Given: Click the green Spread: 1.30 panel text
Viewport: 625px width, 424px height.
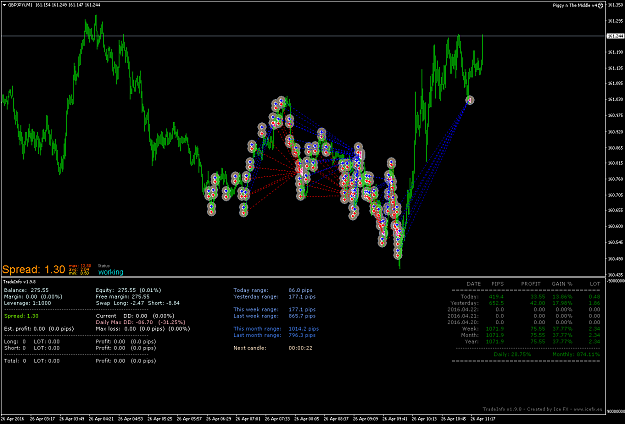Looking at the screenshot, I should [21, 316].
